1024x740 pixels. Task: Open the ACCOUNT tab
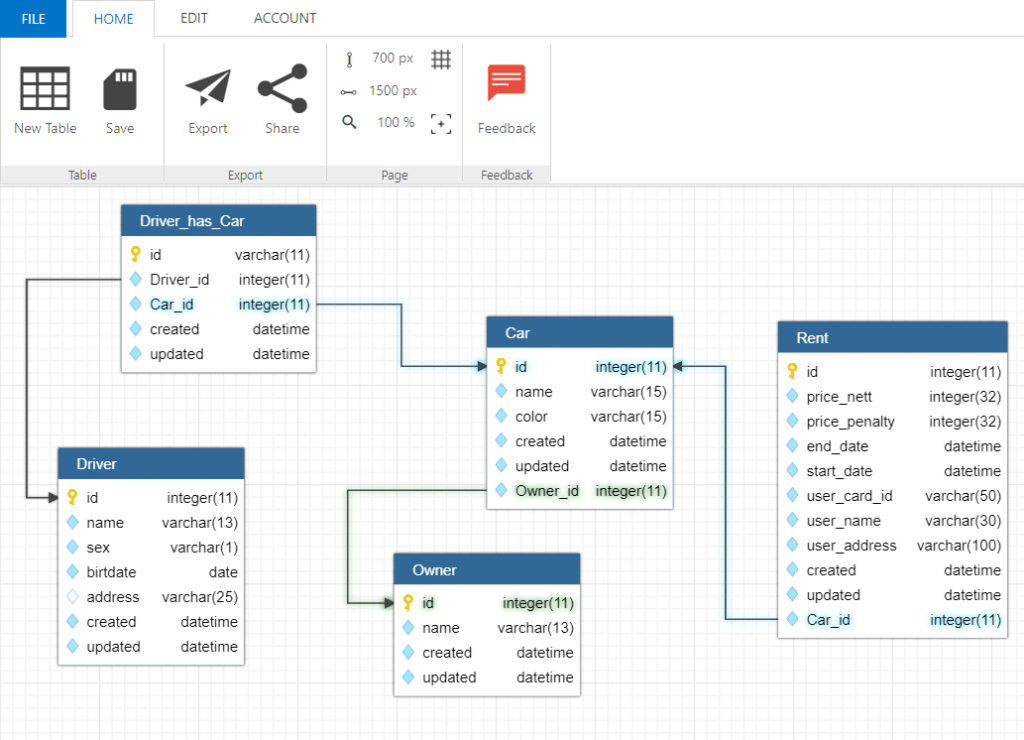click(285, 18)
